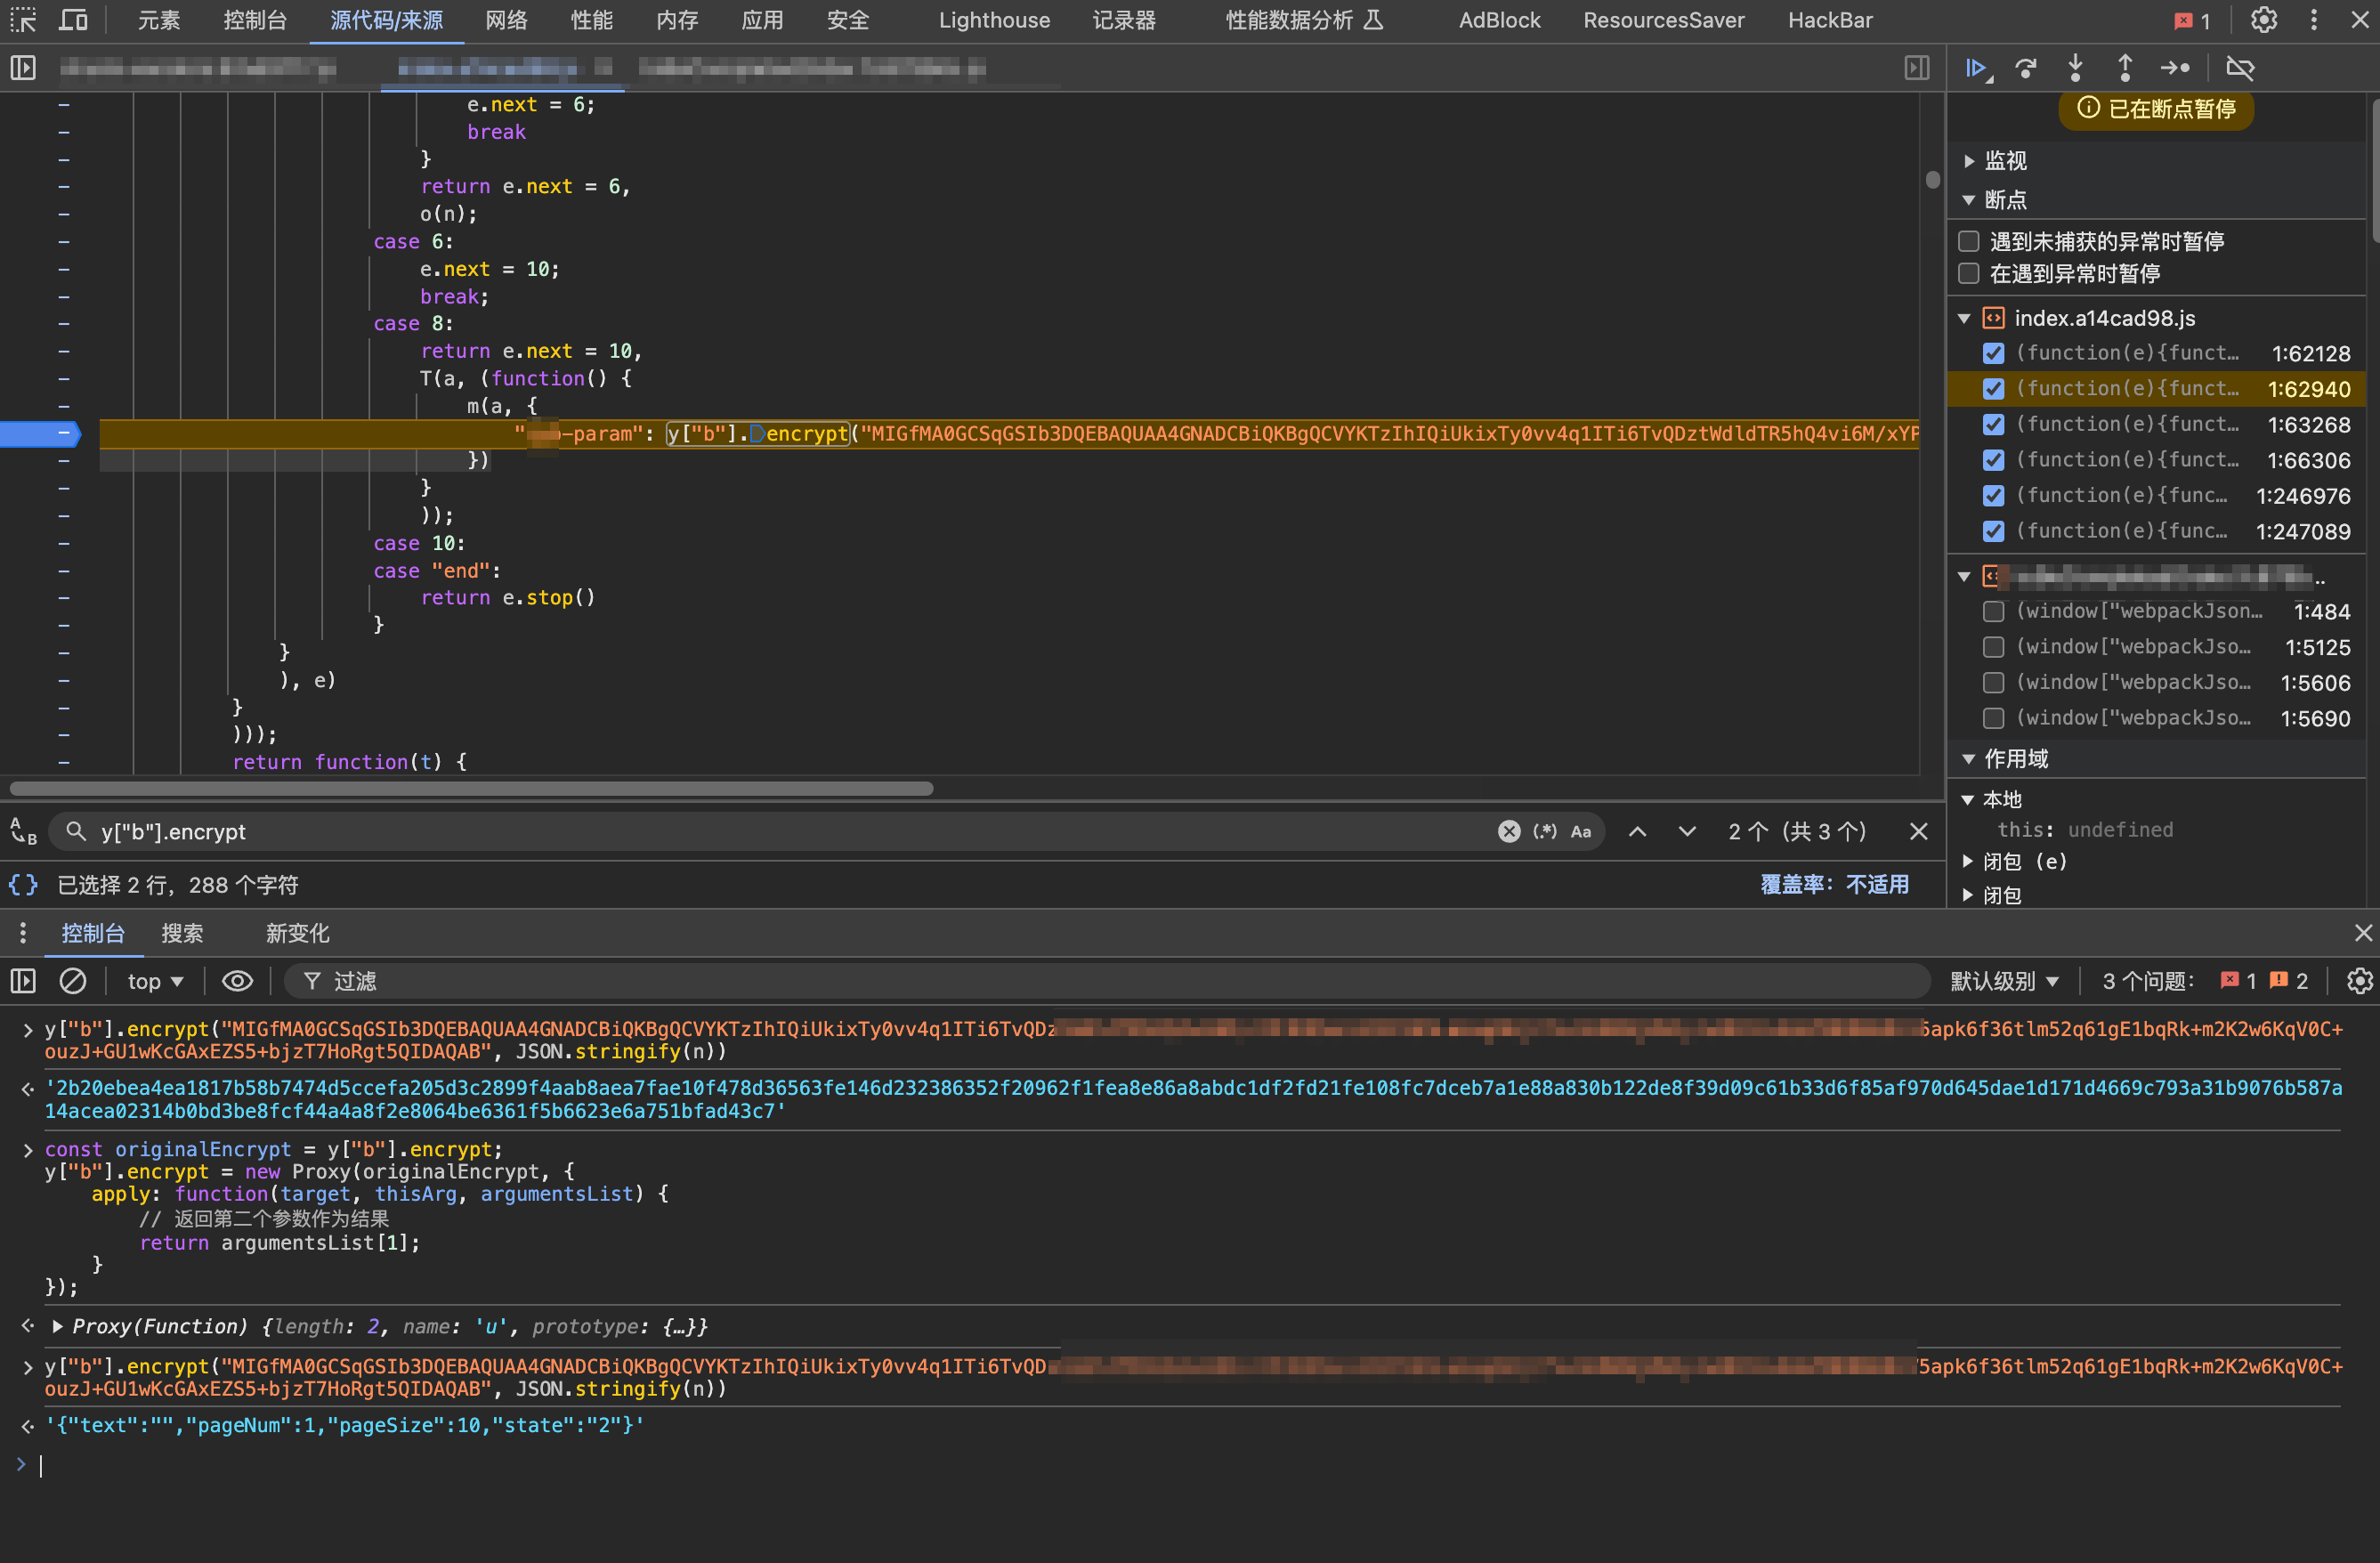This screenshot has height=1563, width=2380.
Task: Disable breakpoint at 1:63268
Action: (1993, 424)
